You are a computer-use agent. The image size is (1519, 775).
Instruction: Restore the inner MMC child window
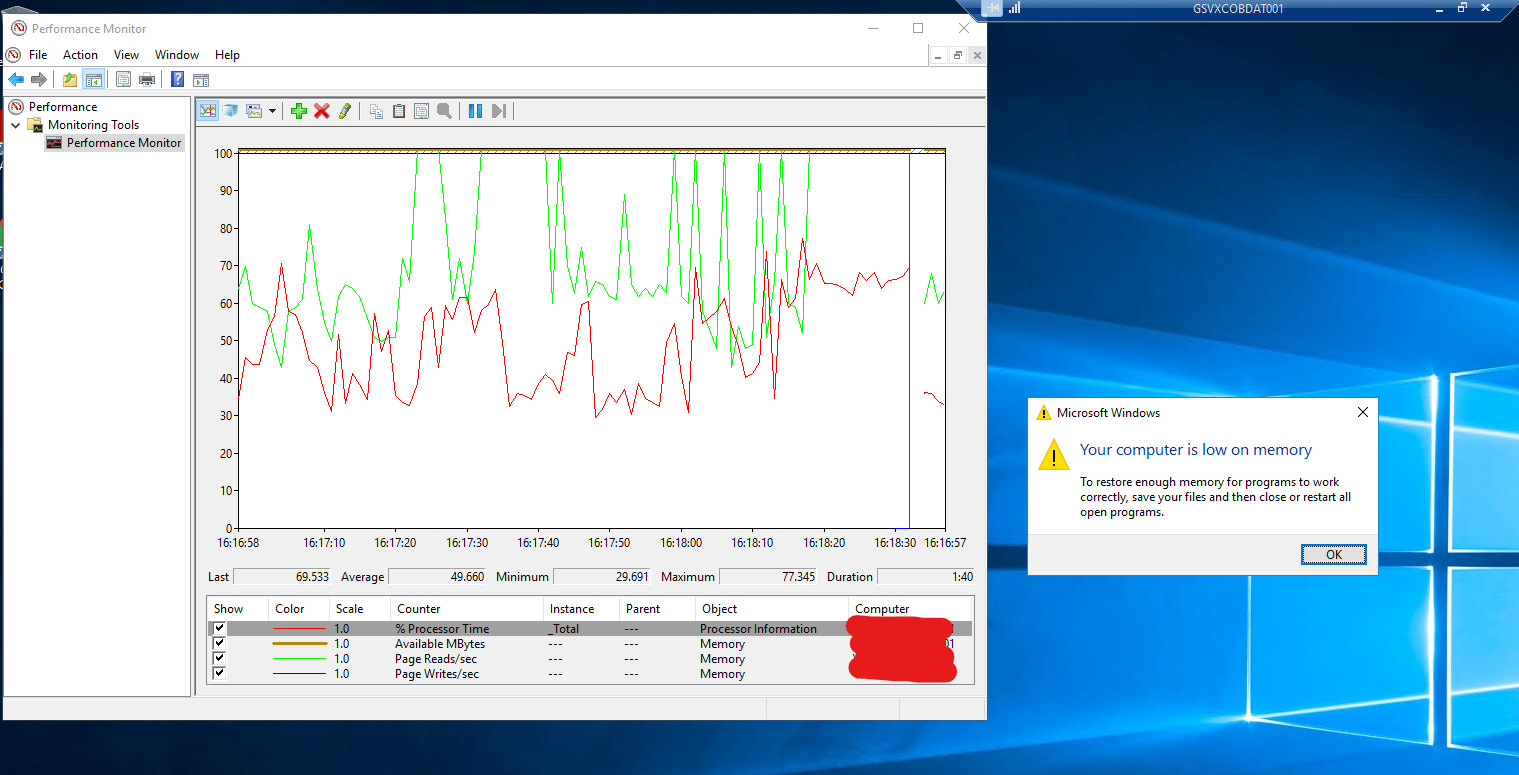(957, 55)
